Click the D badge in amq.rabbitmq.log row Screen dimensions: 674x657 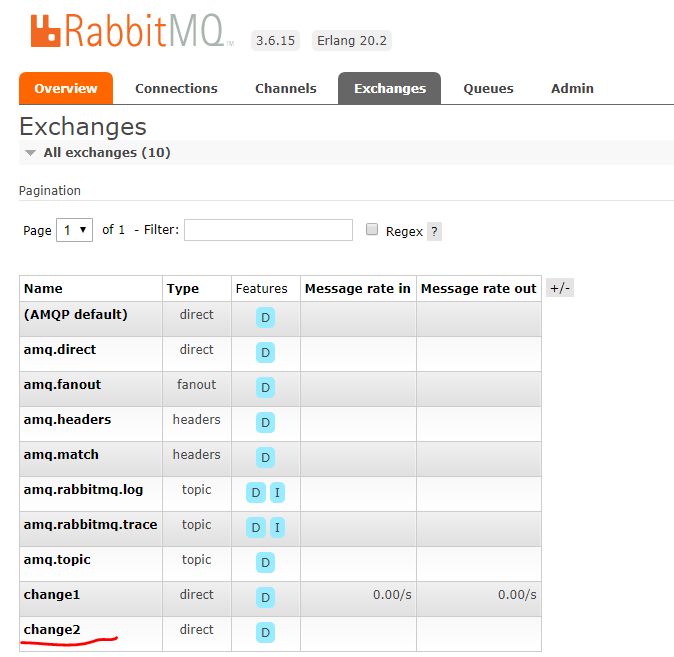click(256, 493)
